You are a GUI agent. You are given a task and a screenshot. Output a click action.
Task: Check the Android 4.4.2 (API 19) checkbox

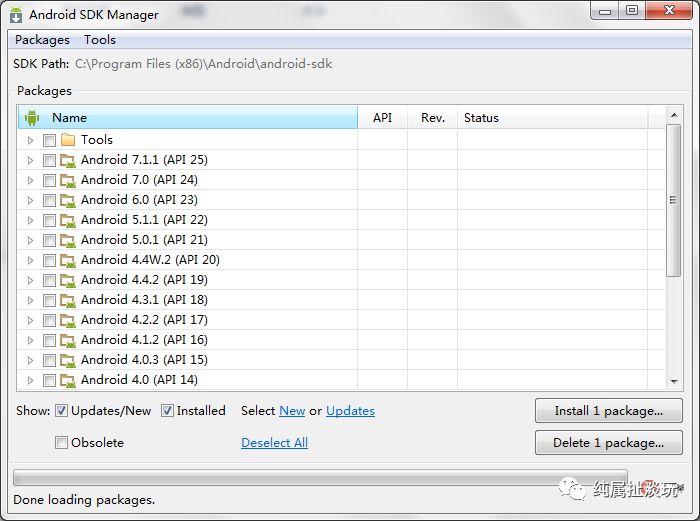49,280
